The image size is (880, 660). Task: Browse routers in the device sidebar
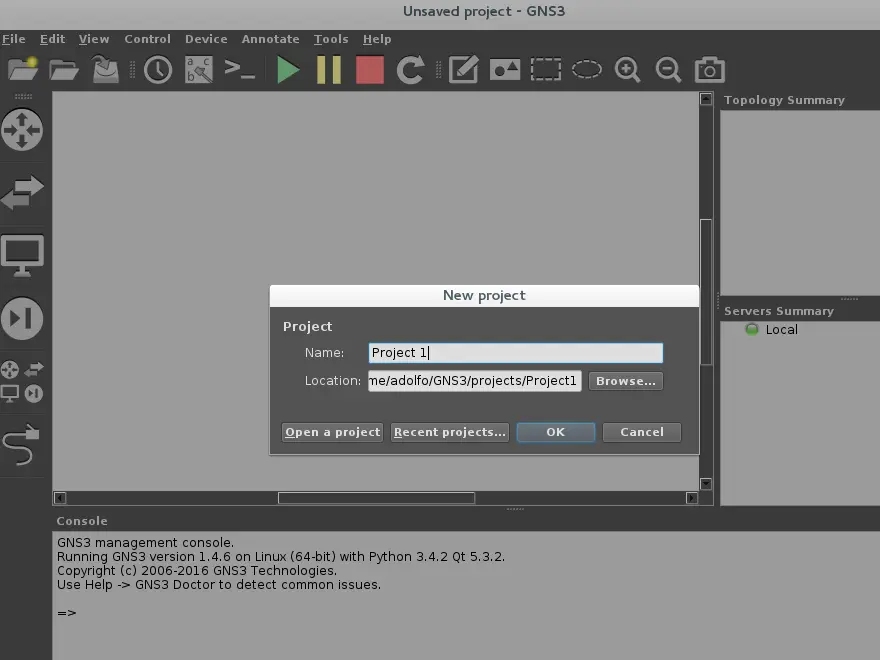coord(22,130)
